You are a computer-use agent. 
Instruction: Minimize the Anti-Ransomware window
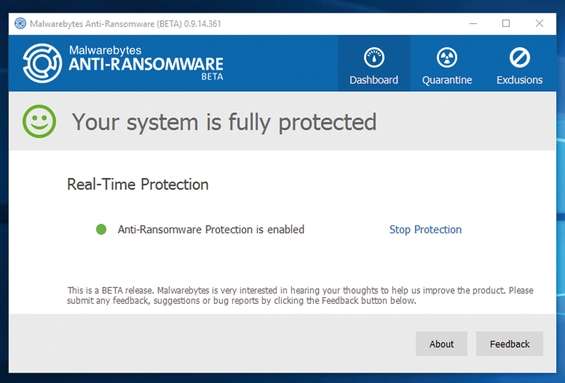pyautogui.click(x=473, y=24)
